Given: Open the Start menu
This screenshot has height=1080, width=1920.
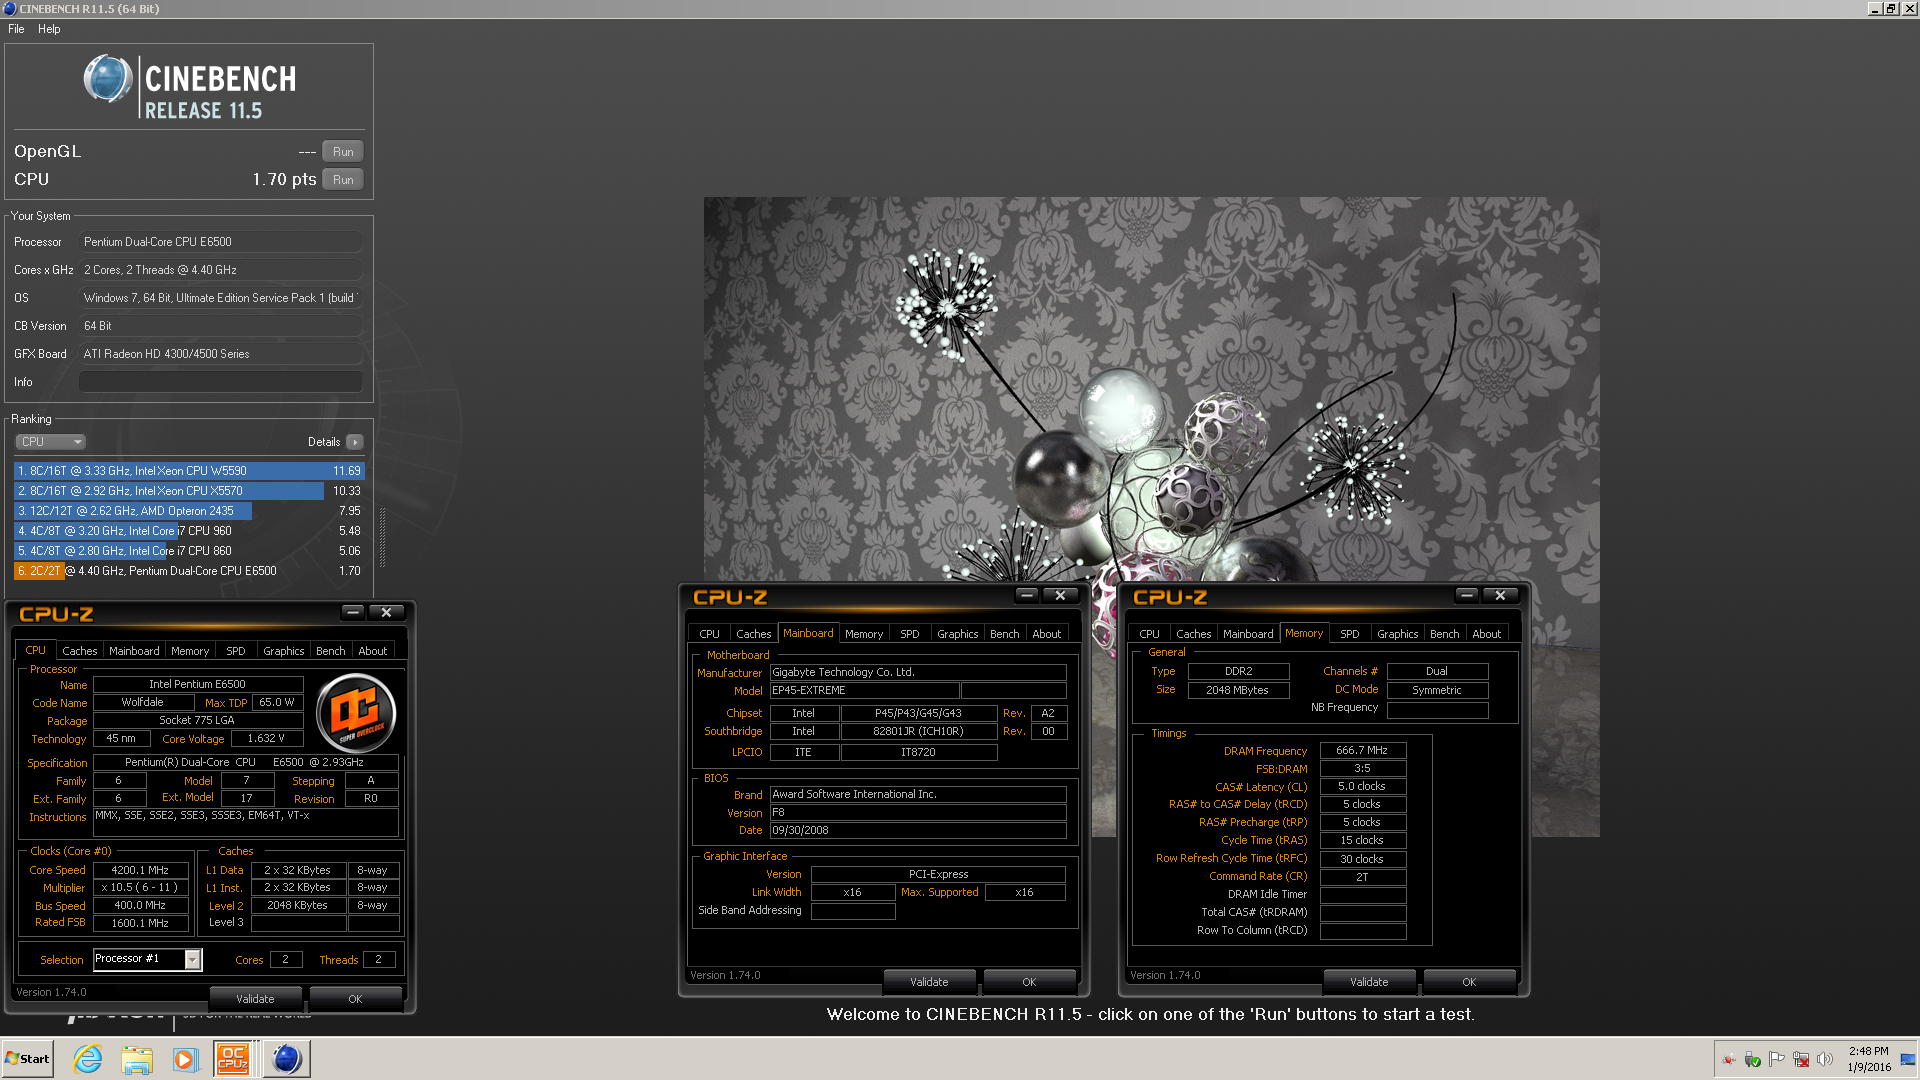Looking at the screenshot, I should pyautogui.click(x=27, y=1059).
